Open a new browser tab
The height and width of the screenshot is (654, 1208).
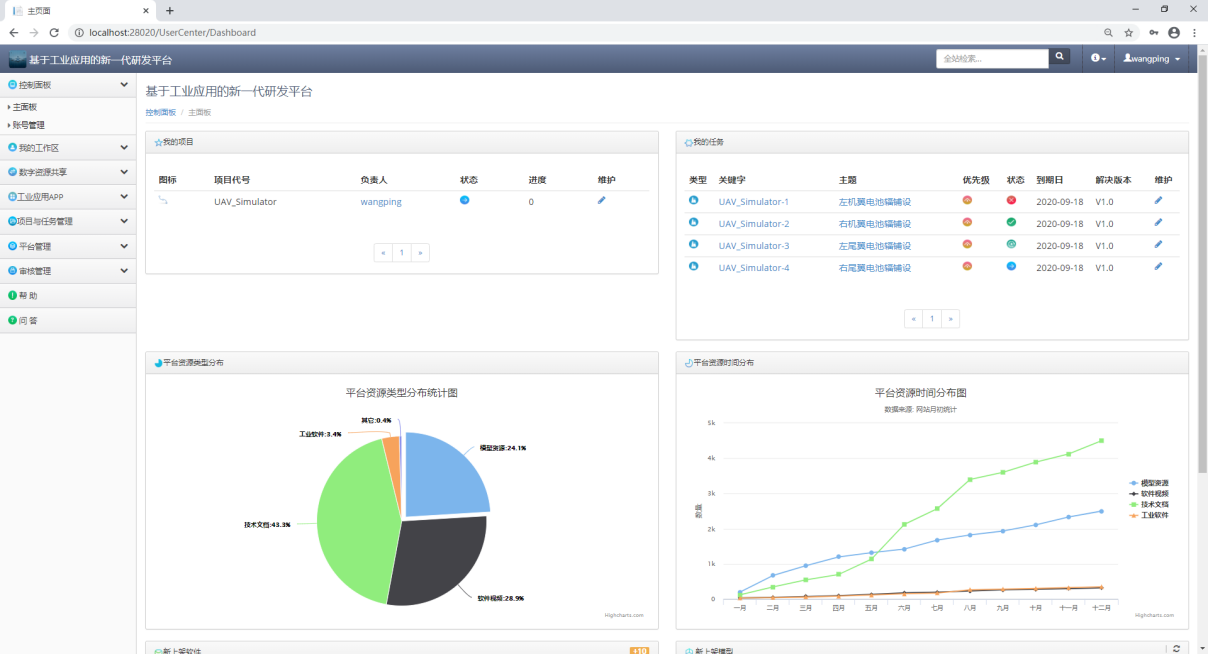pyautogui.click(x=170, y=10)
